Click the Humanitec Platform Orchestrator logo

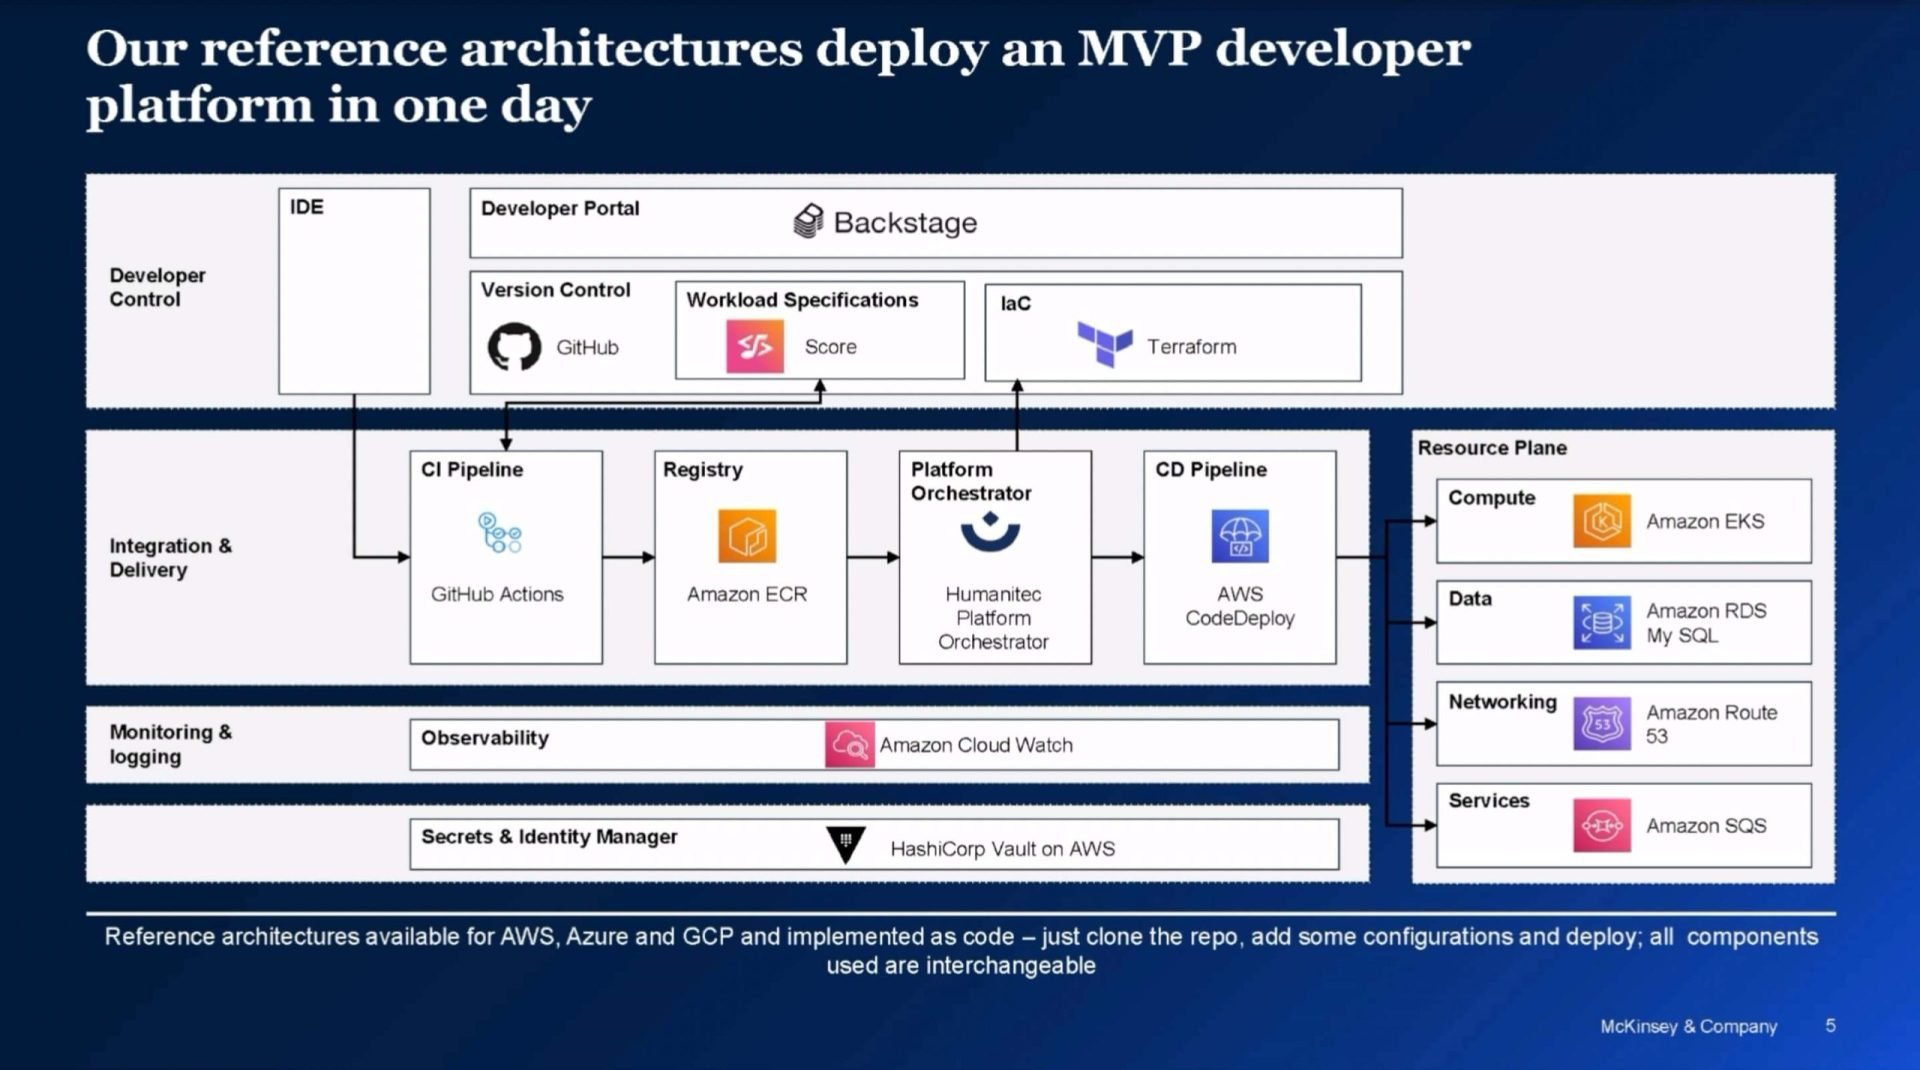pos(990,532)
